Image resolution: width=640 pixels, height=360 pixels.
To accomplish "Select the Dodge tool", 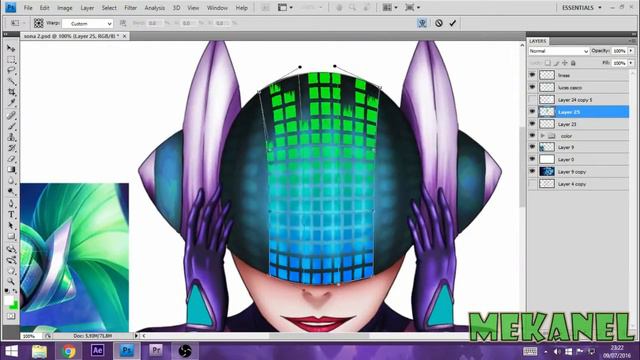I will [x=11, y=192].
